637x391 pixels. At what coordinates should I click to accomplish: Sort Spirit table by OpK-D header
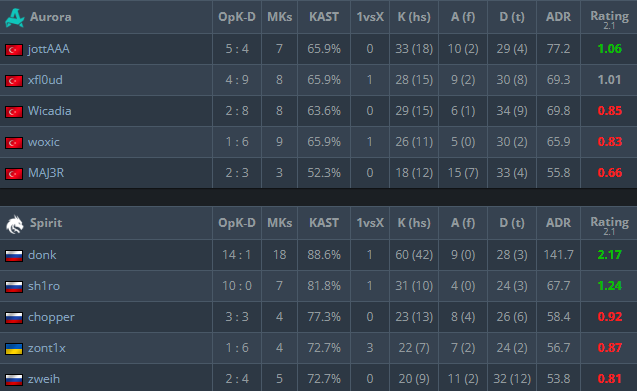(237, 223)
